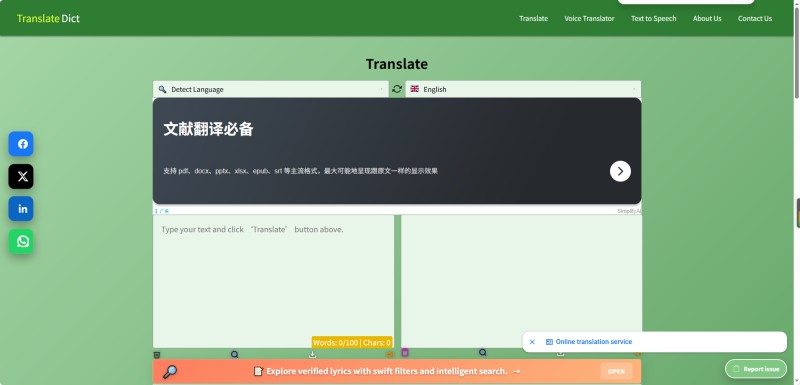Open the Detect Language source dropdown
800x385 pixels.
point(270,89)
